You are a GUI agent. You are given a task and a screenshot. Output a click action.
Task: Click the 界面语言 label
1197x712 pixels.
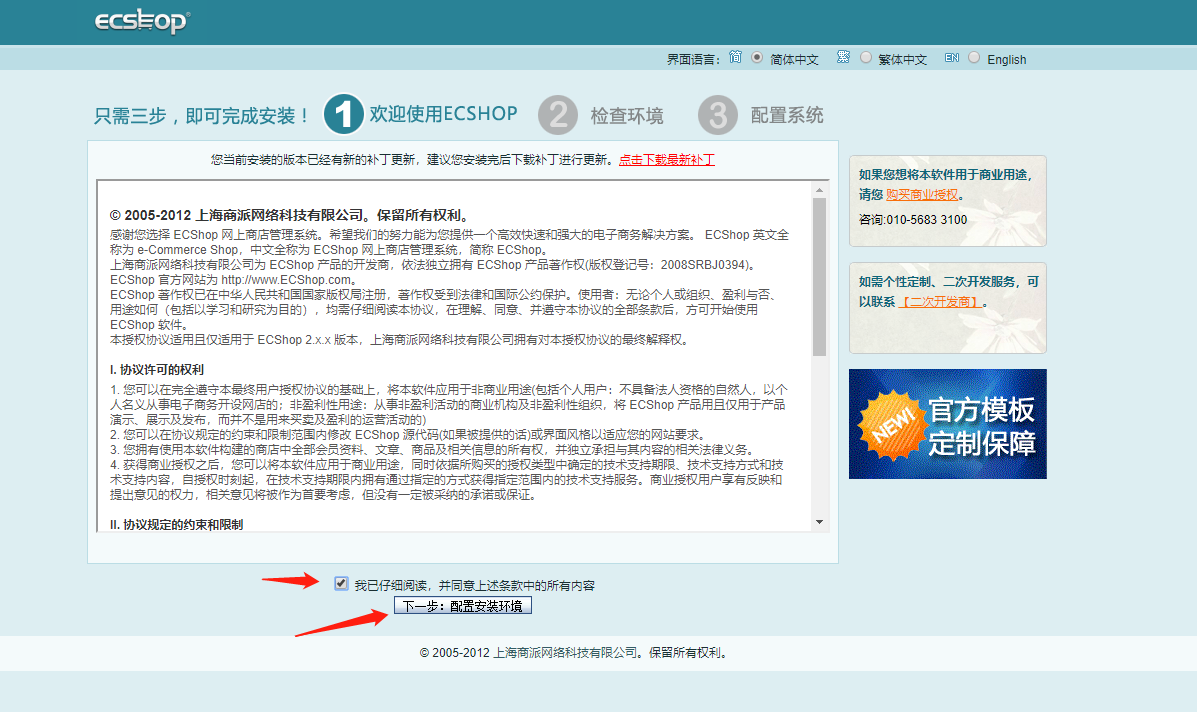tap(693, 60)
